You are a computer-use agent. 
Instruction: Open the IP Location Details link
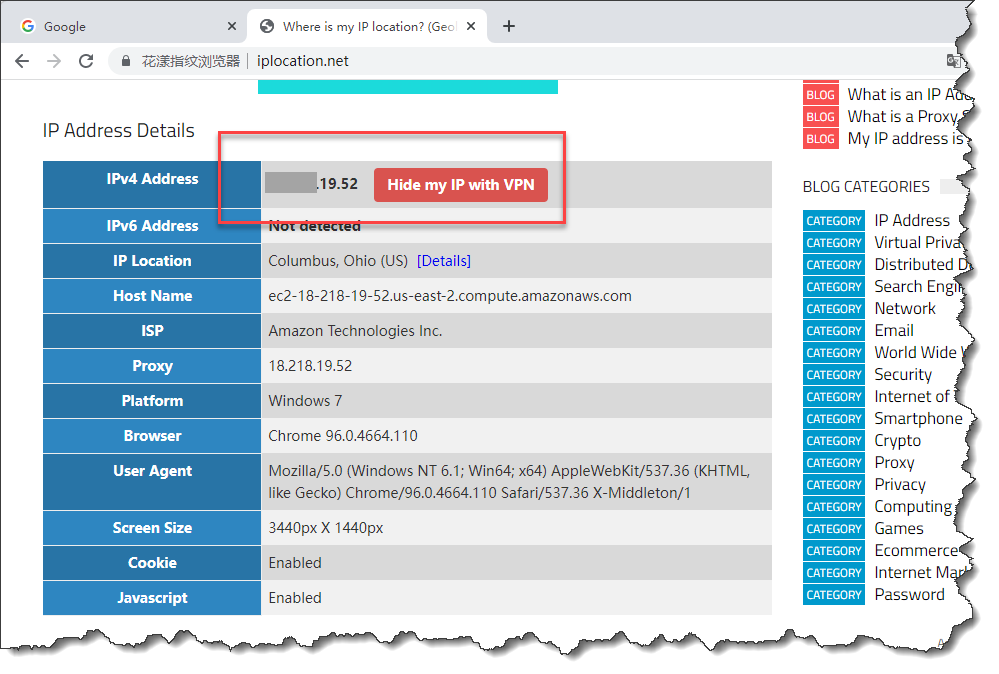point(444,261)
